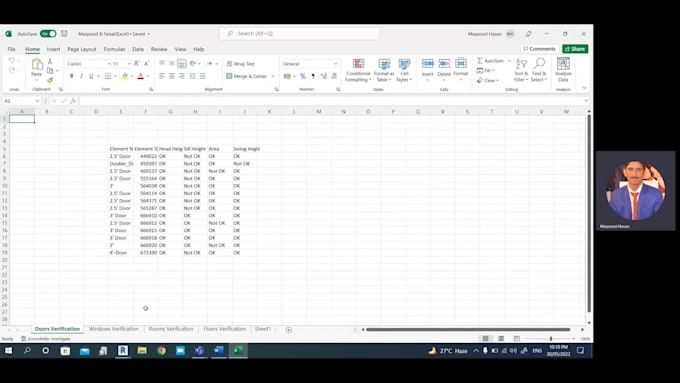This screenshot has height=383, width=680.
Task: Open Conditional Formatting
Action: click(x=358, y=70)
